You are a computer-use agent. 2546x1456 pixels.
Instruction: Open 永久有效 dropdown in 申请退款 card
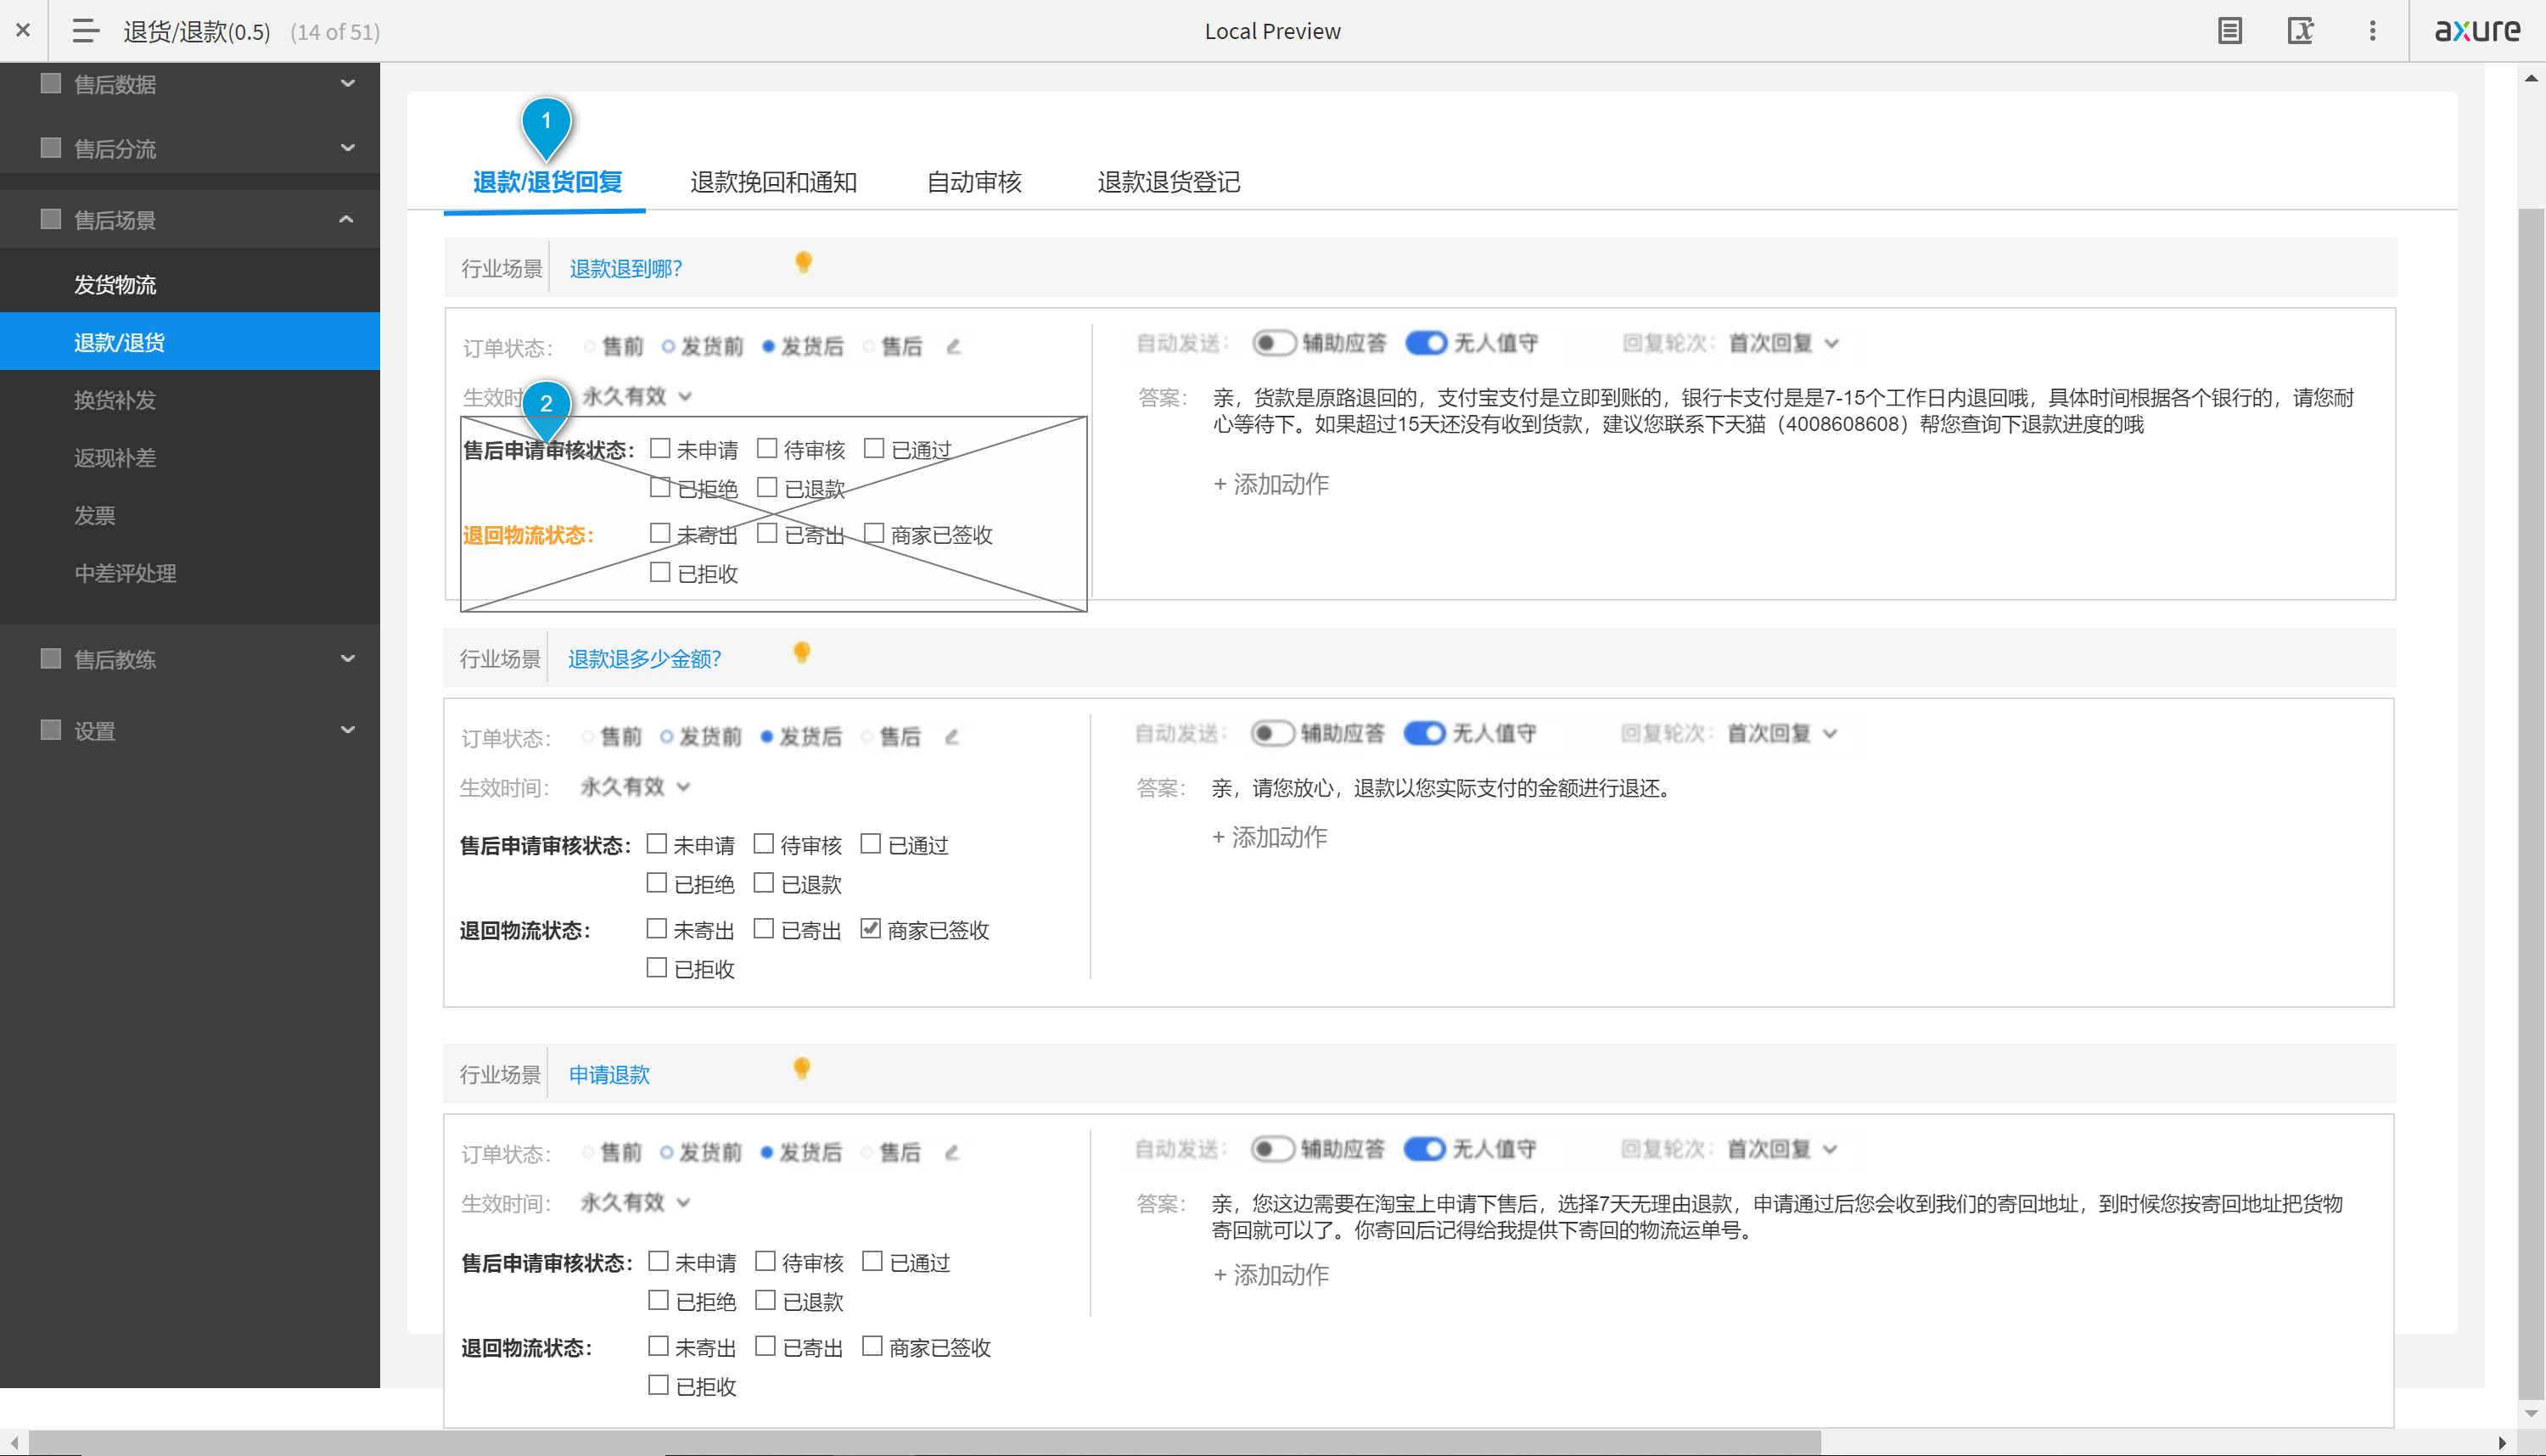coord(635,1203)
